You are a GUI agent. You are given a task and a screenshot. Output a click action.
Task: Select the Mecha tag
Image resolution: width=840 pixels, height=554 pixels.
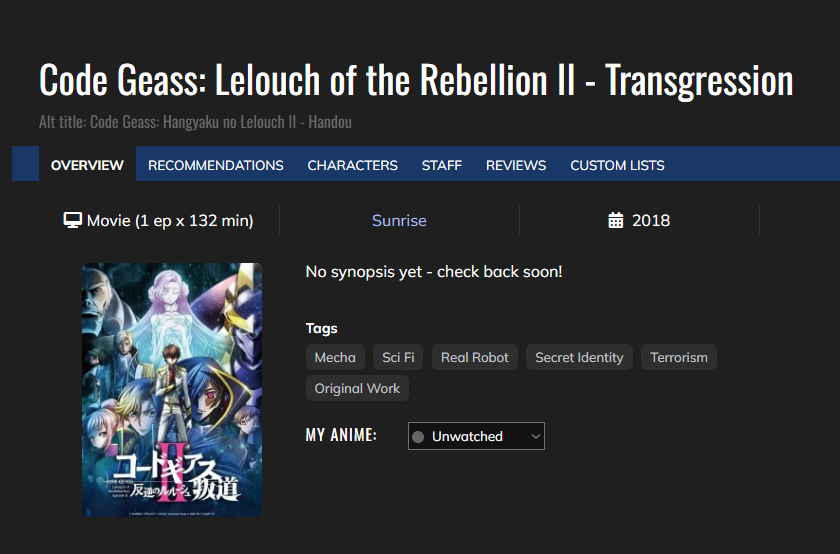(335, 357)
